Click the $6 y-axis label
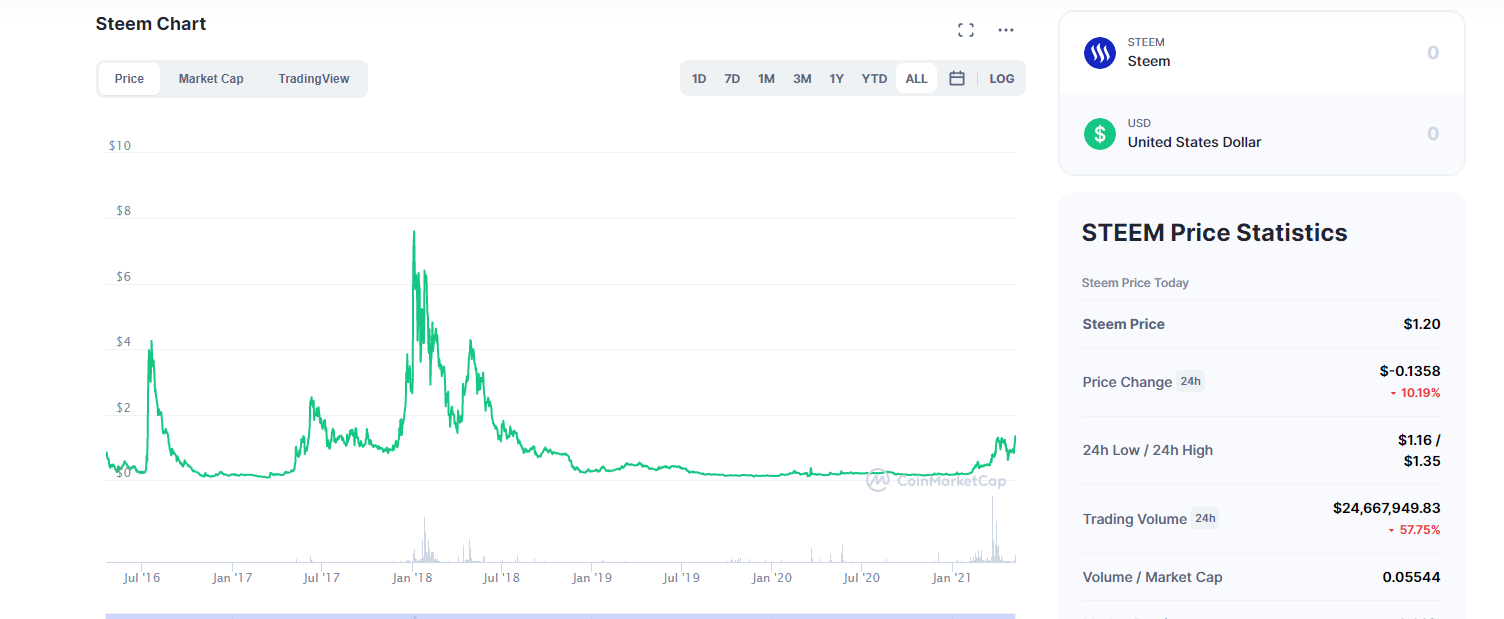 (124, 277)
